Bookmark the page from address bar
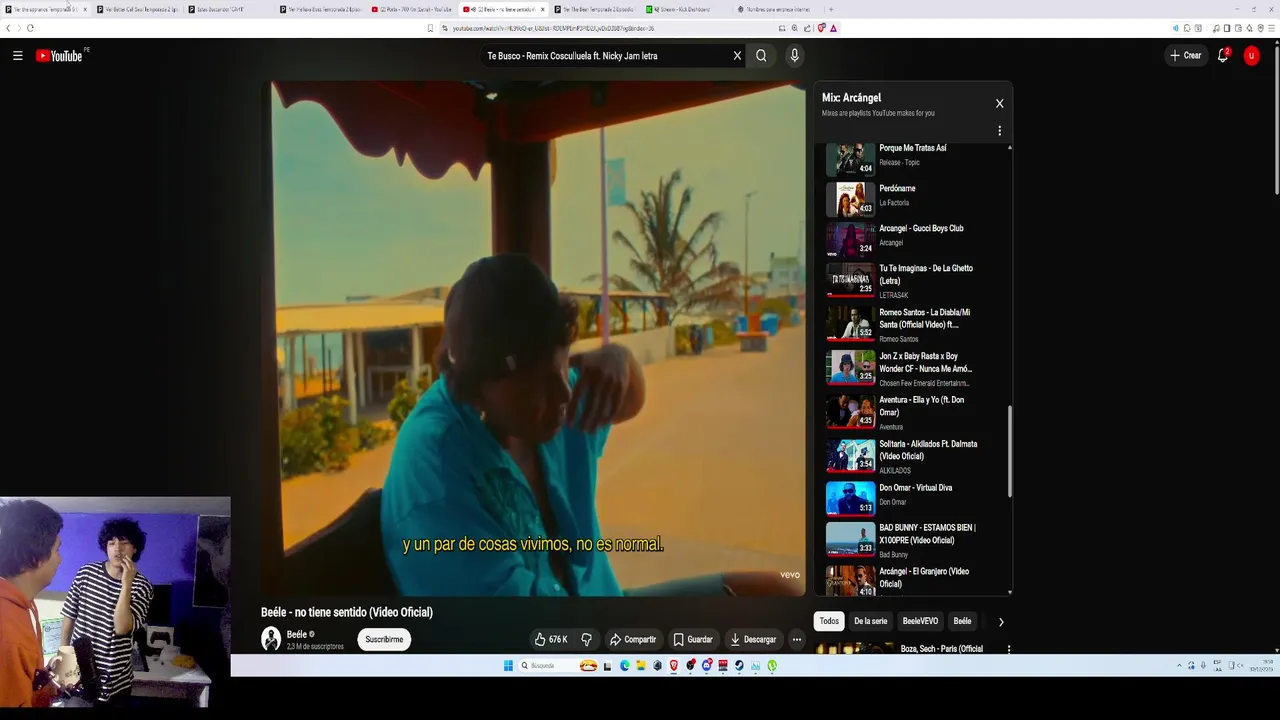The height and width of the screenshot is (720, 1280). click(431, 28)
